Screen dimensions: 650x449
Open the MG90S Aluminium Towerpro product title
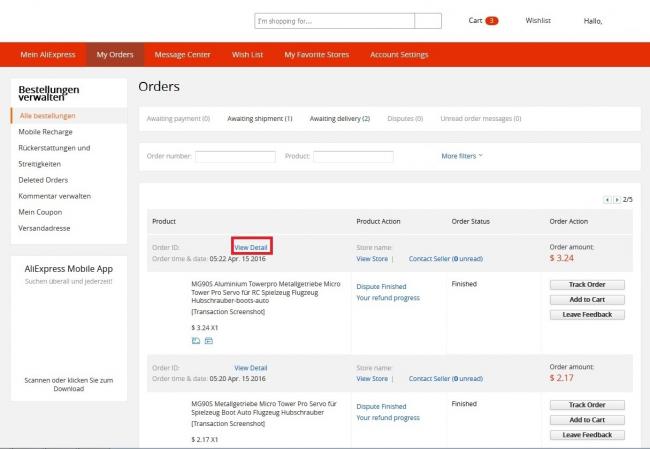click(x=266, y=292)
